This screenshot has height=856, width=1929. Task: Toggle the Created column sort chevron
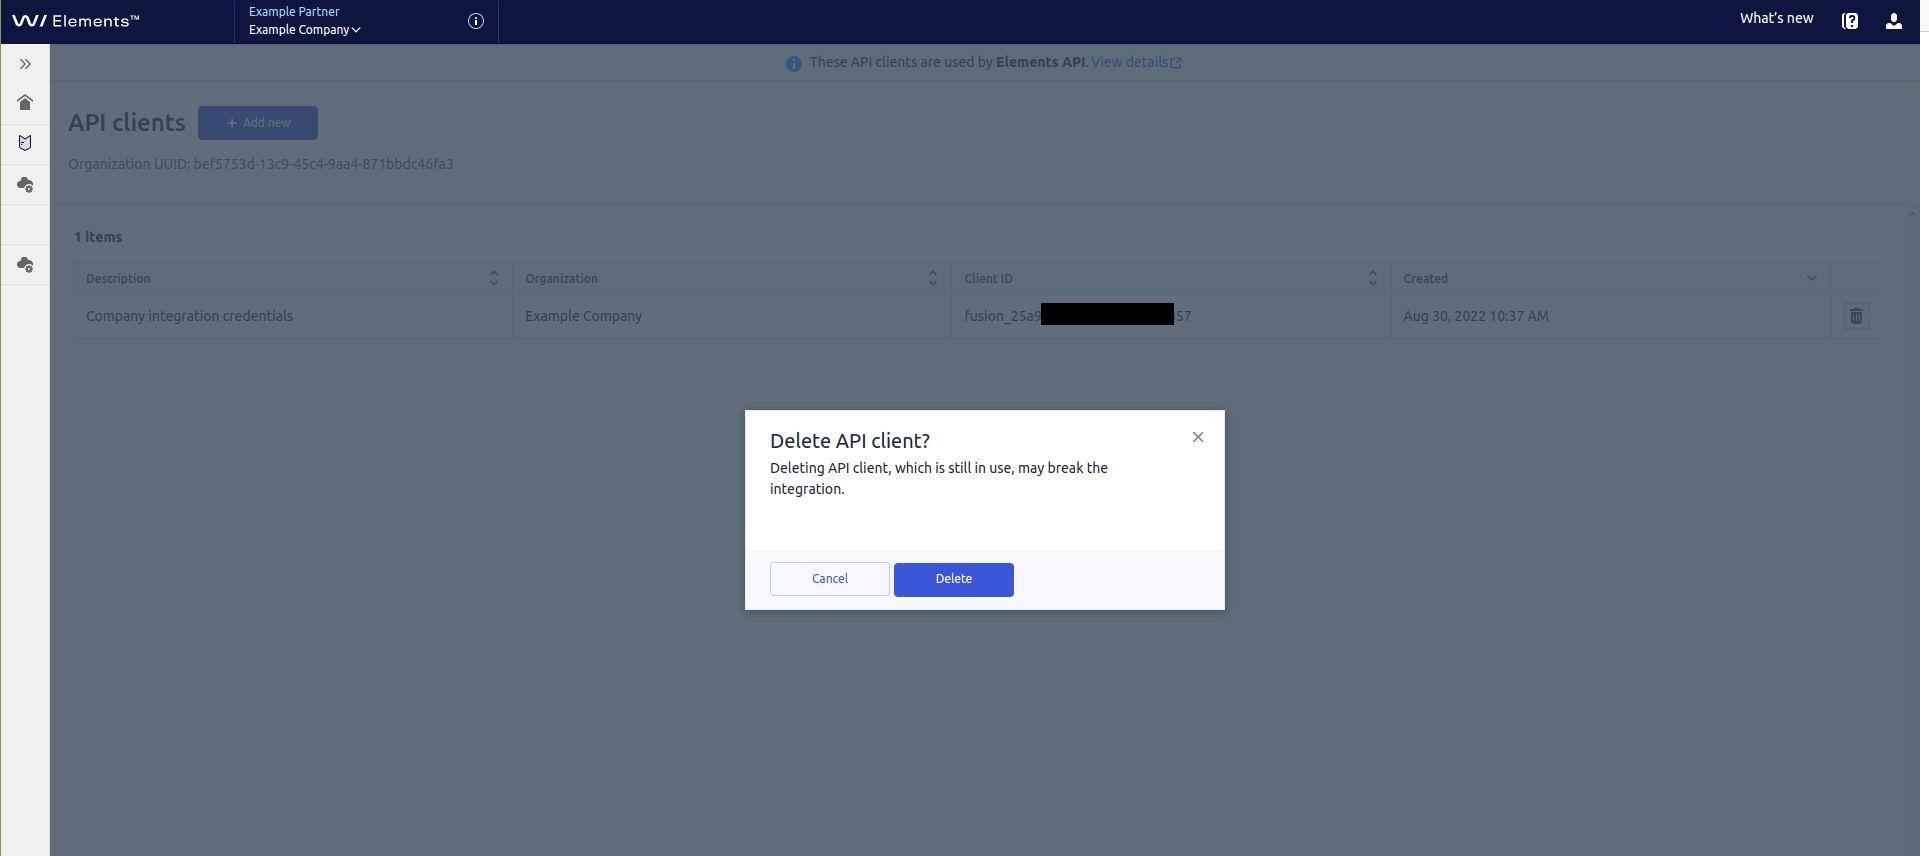(1811, 278)
